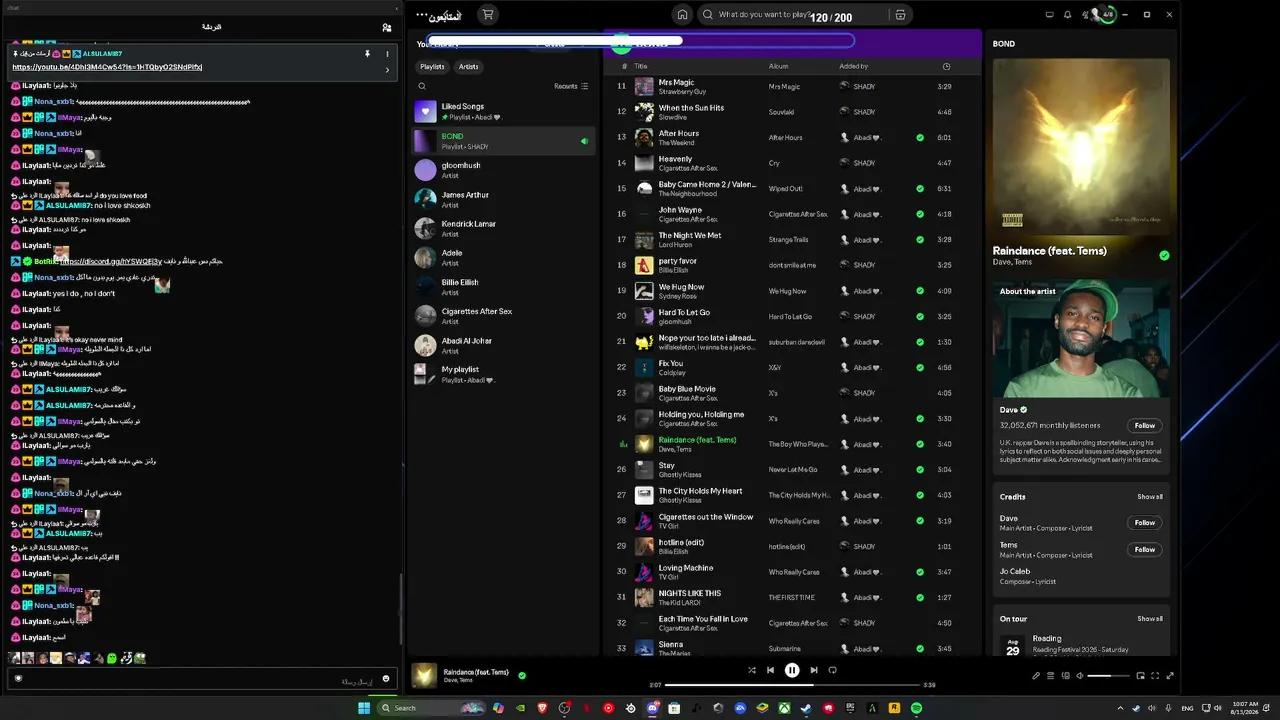Pause the current song
Image resolution: width=1280 pixels, height=720 pixels.
(792, 670)
